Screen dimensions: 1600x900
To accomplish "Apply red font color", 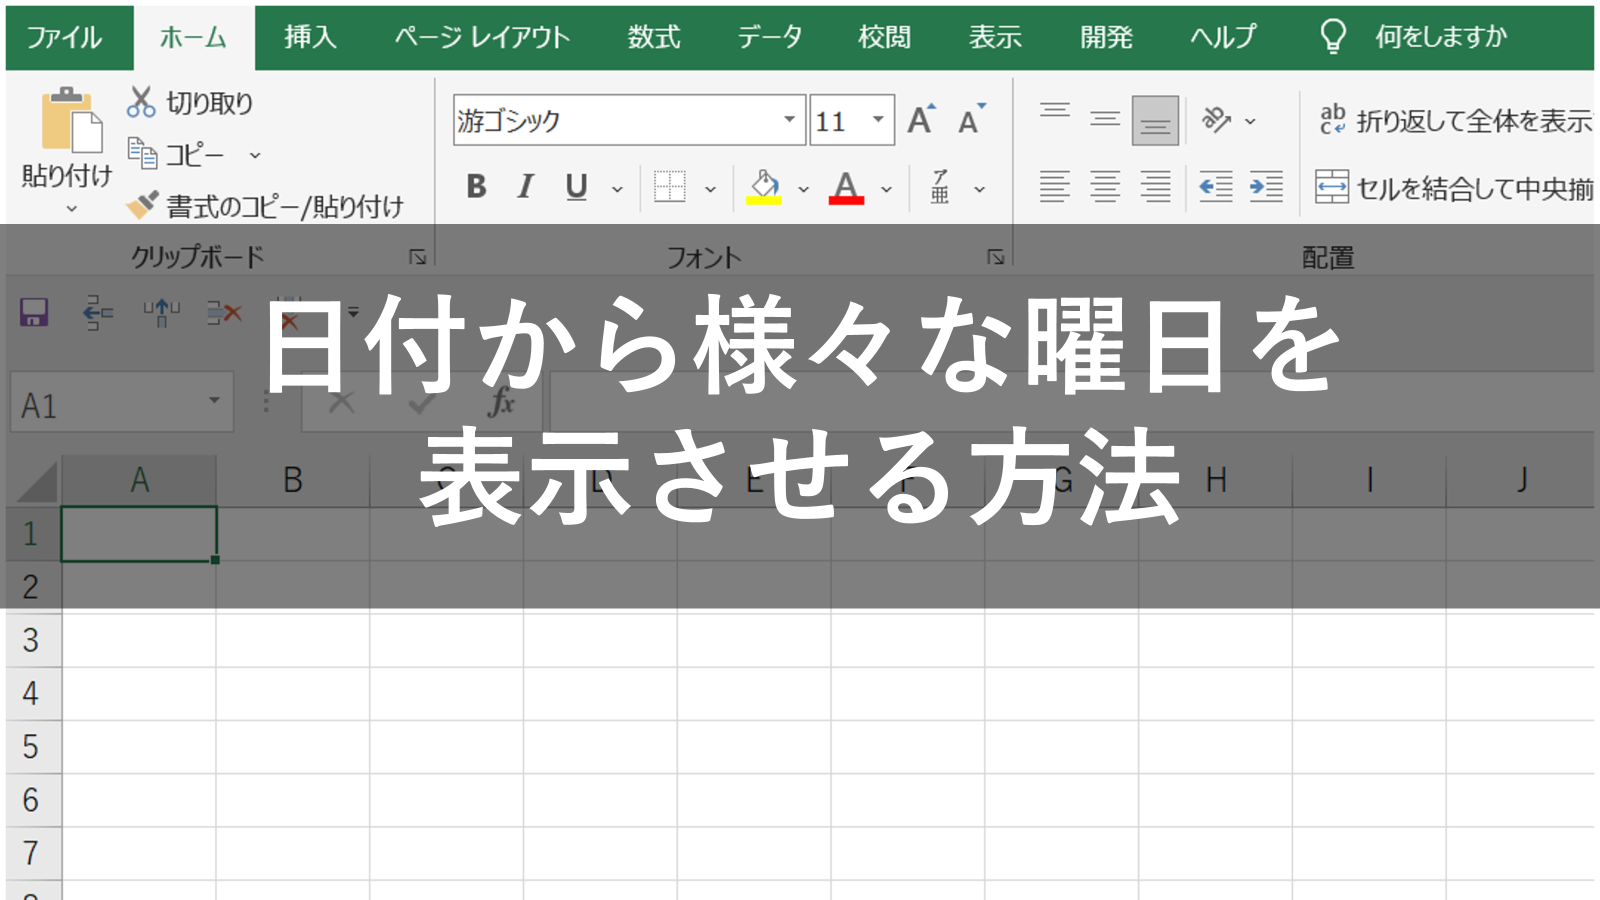I will click(846, 187).
